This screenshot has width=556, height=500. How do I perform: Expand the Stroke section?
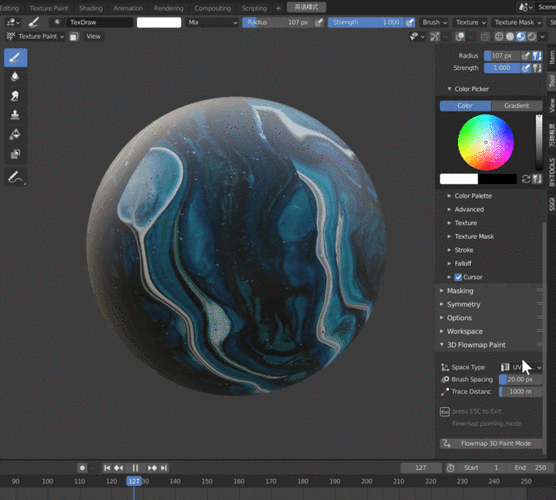(463, 250)
